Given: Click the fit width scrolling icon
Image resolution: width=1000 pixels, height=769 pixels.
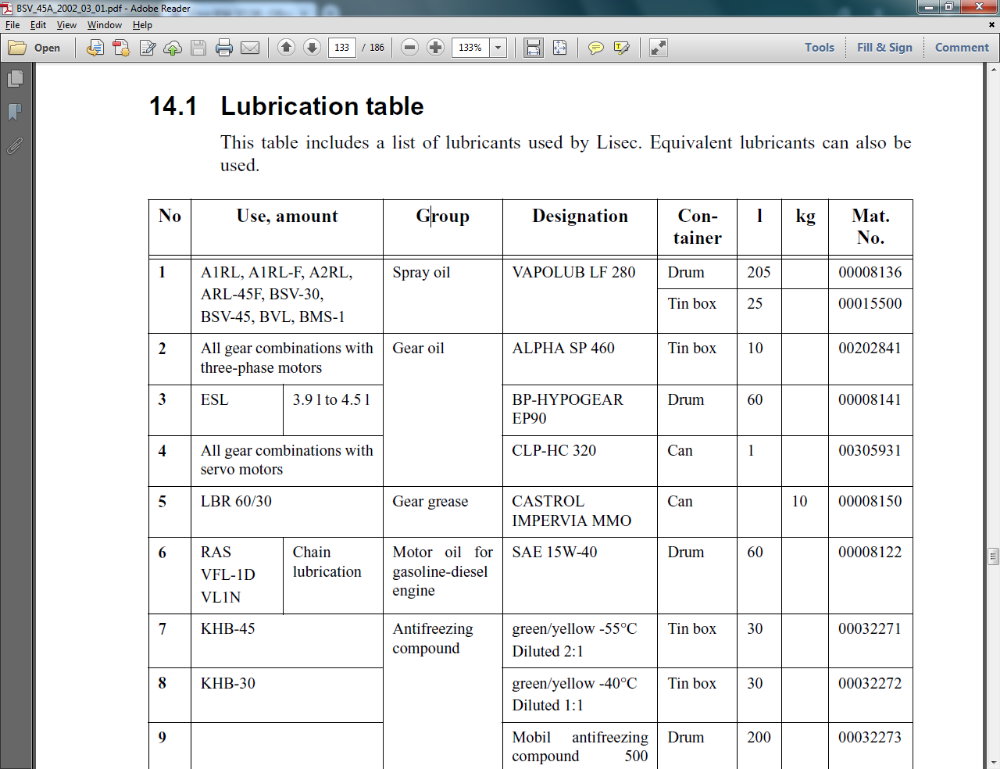Looking at the screenshot, I should tap(533, 48).
